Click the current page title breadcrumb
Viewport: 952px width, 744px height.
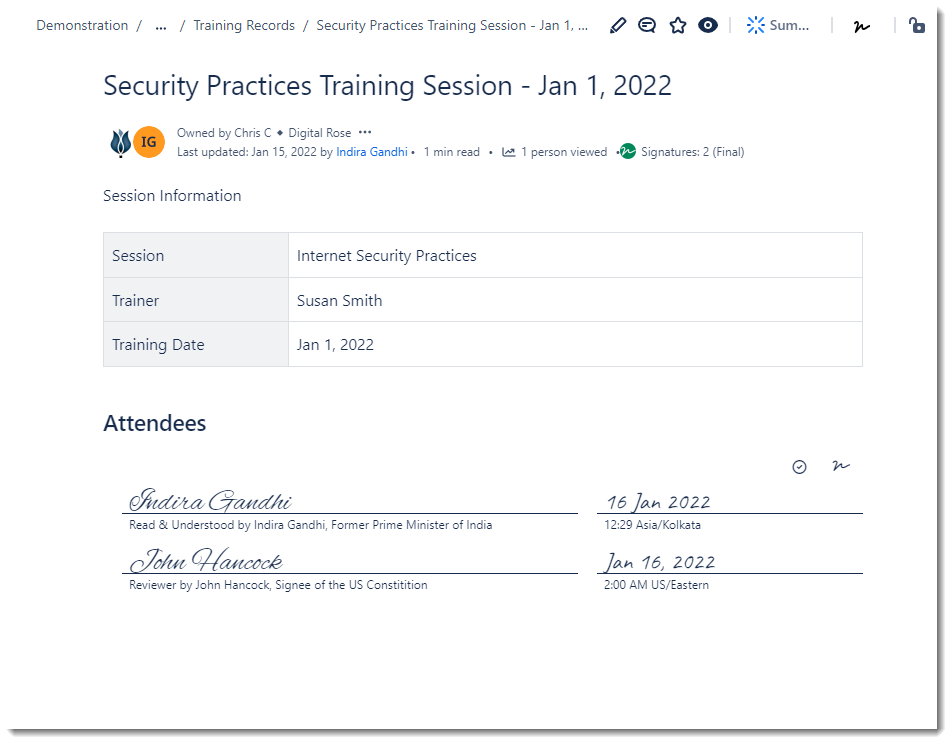tap(452, 26)
